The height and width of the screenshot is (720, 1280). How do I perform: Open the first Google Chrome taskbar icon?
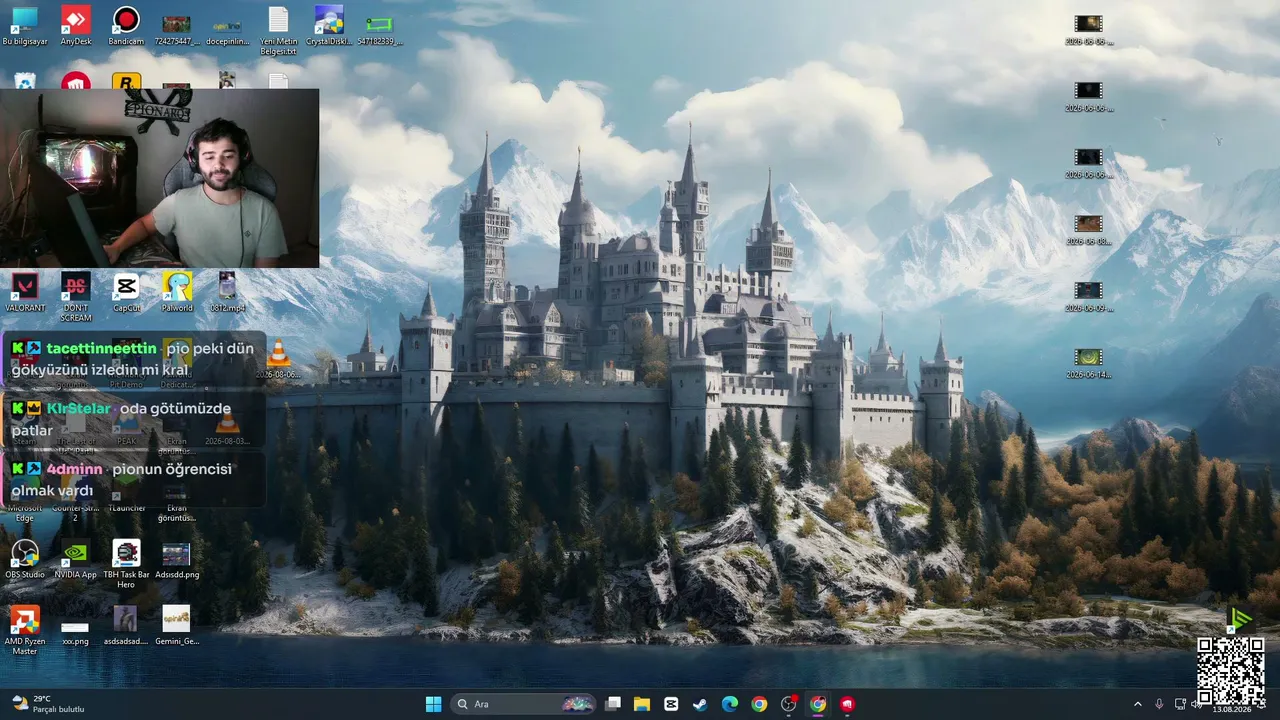[759, 704]
